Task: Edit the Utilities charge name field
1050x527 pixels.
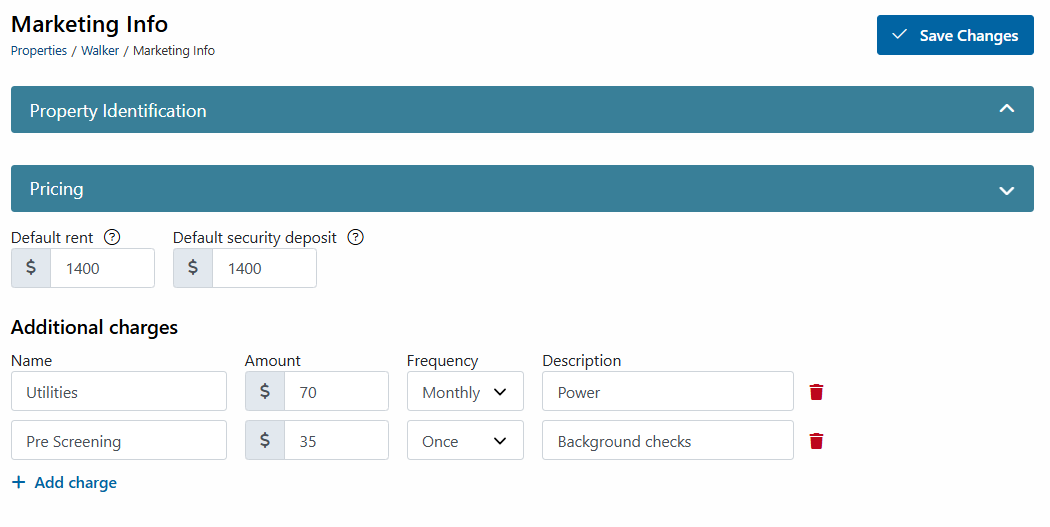Action: pos(119,392)
